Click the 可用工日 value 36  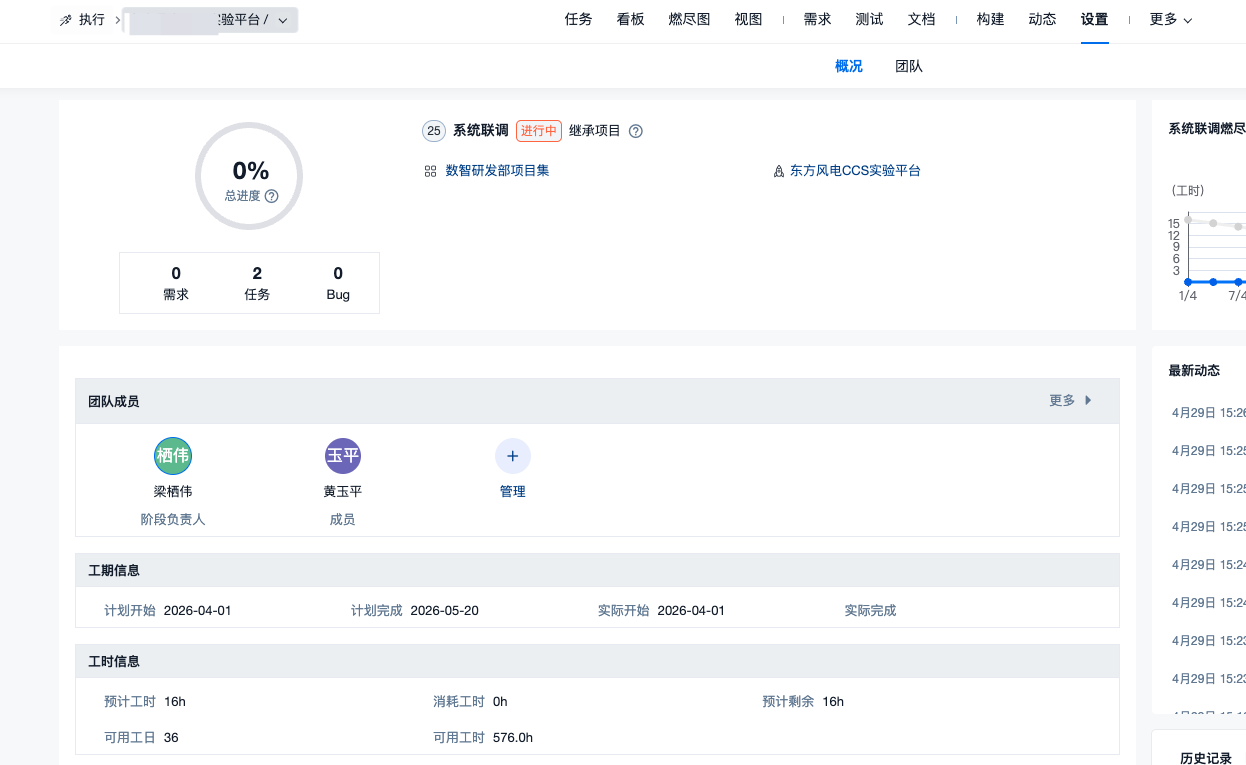tap(171, 737)
